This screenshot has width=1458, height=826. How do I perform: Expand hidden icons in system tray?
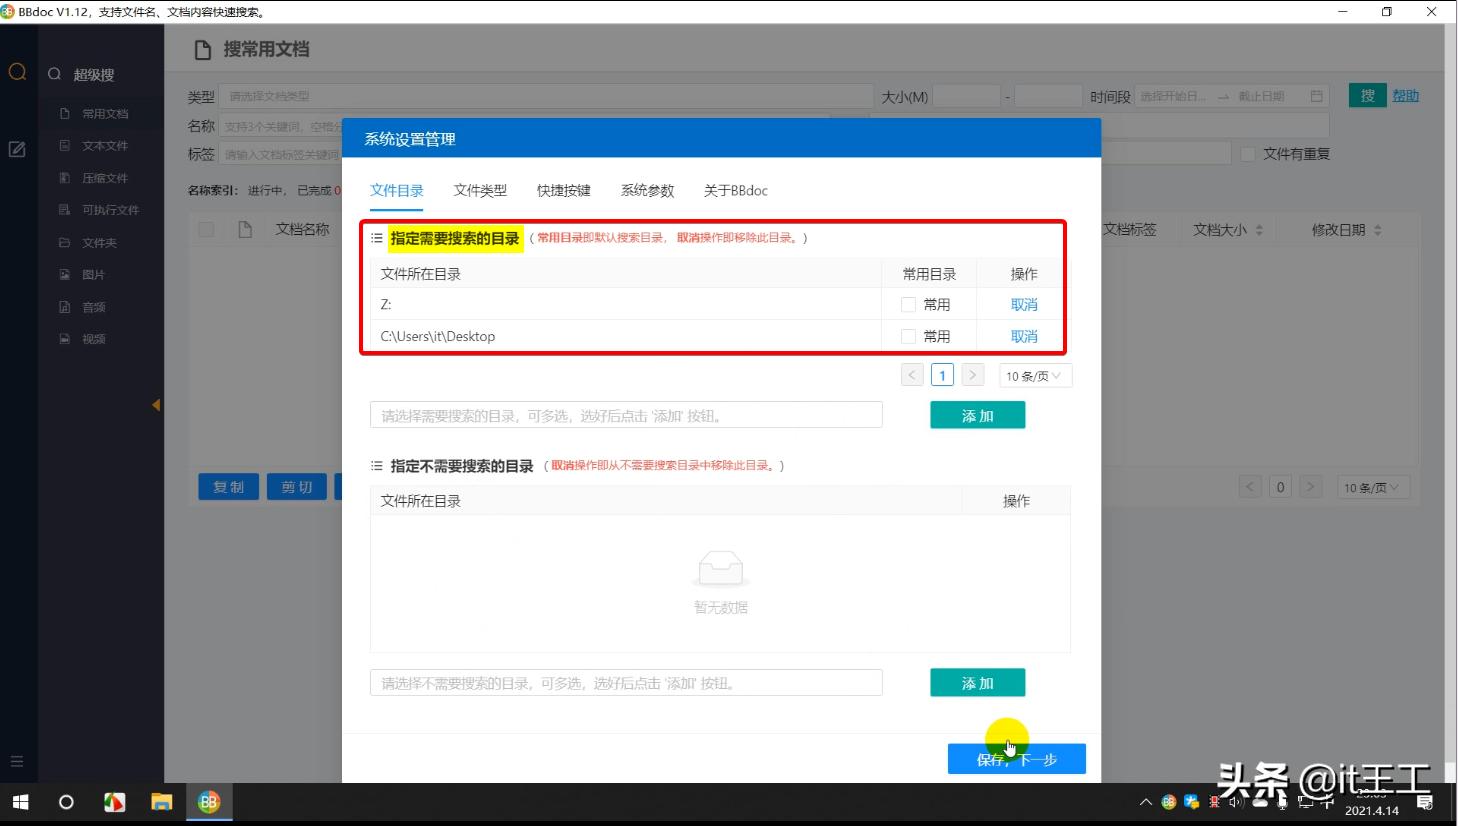tap(1146, 801)
